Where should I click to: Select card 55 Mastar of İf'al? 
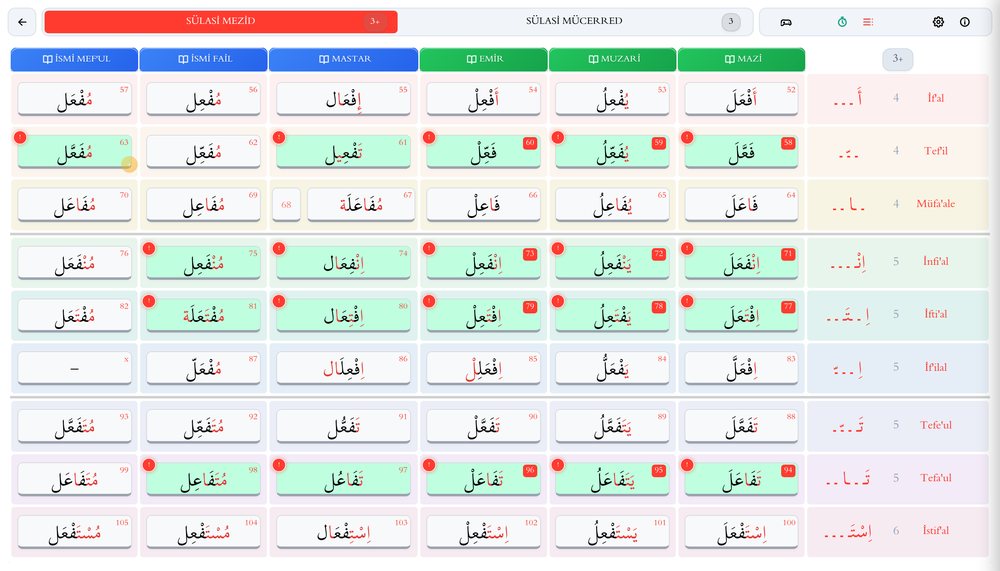pyautogui.click(x=344, y=99)
